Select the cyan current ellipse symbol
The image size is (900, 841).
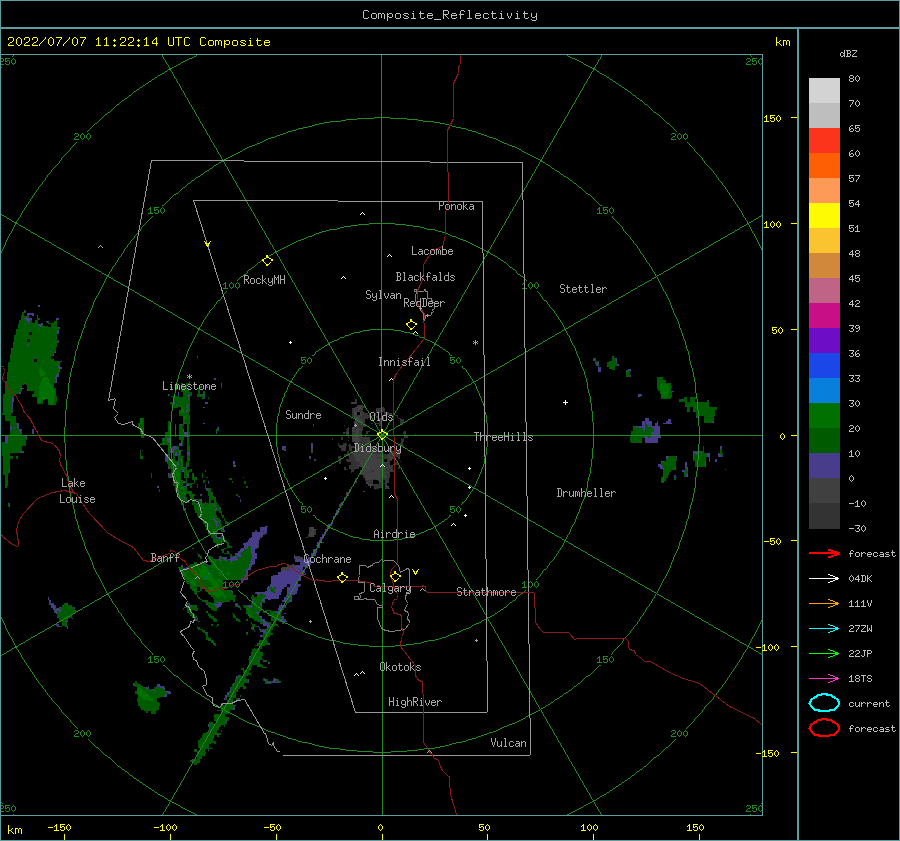point(824,703)
